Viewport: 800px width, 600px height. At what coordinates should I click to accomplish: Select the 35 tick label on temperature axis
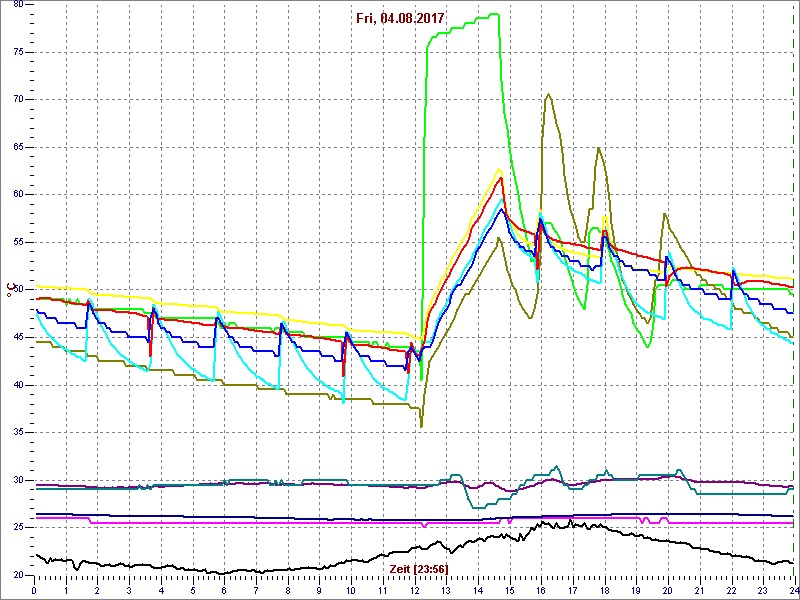click(x=18, y=433)
